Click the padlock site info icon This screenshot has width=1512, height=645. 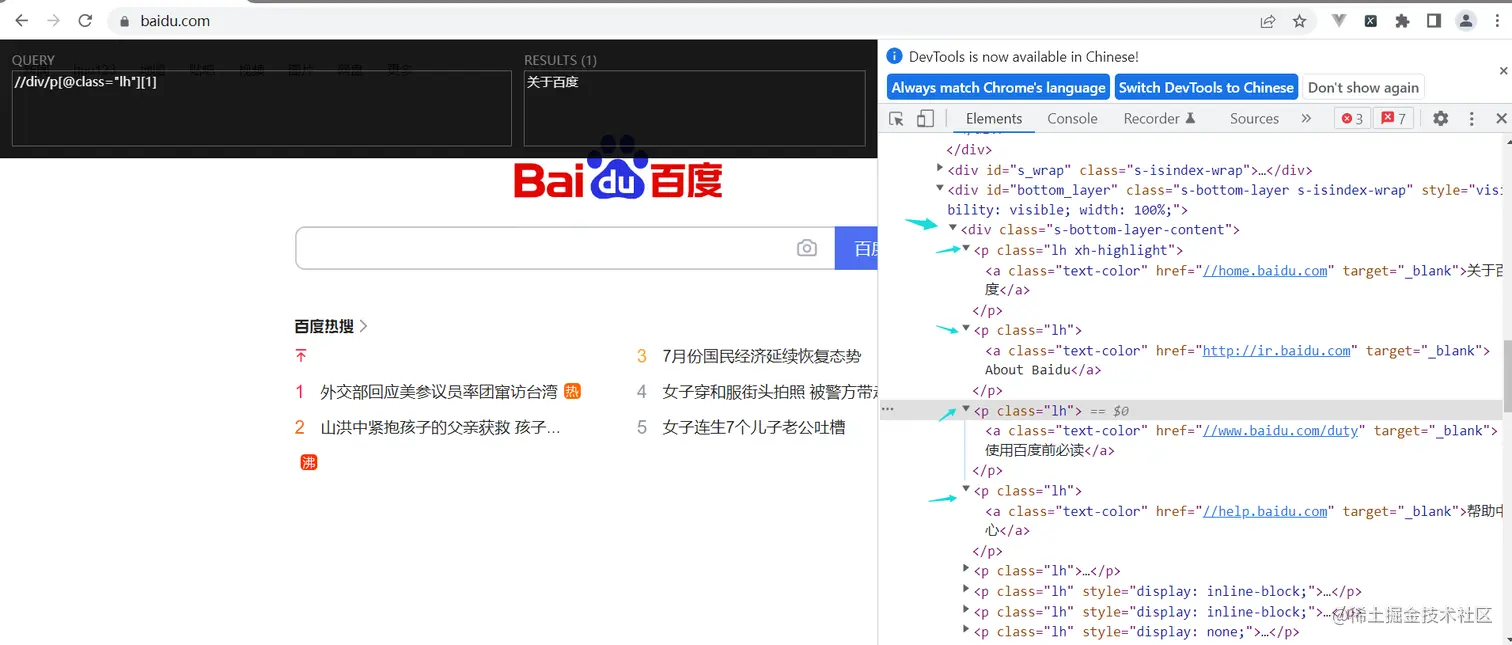(x=125, y=21)
